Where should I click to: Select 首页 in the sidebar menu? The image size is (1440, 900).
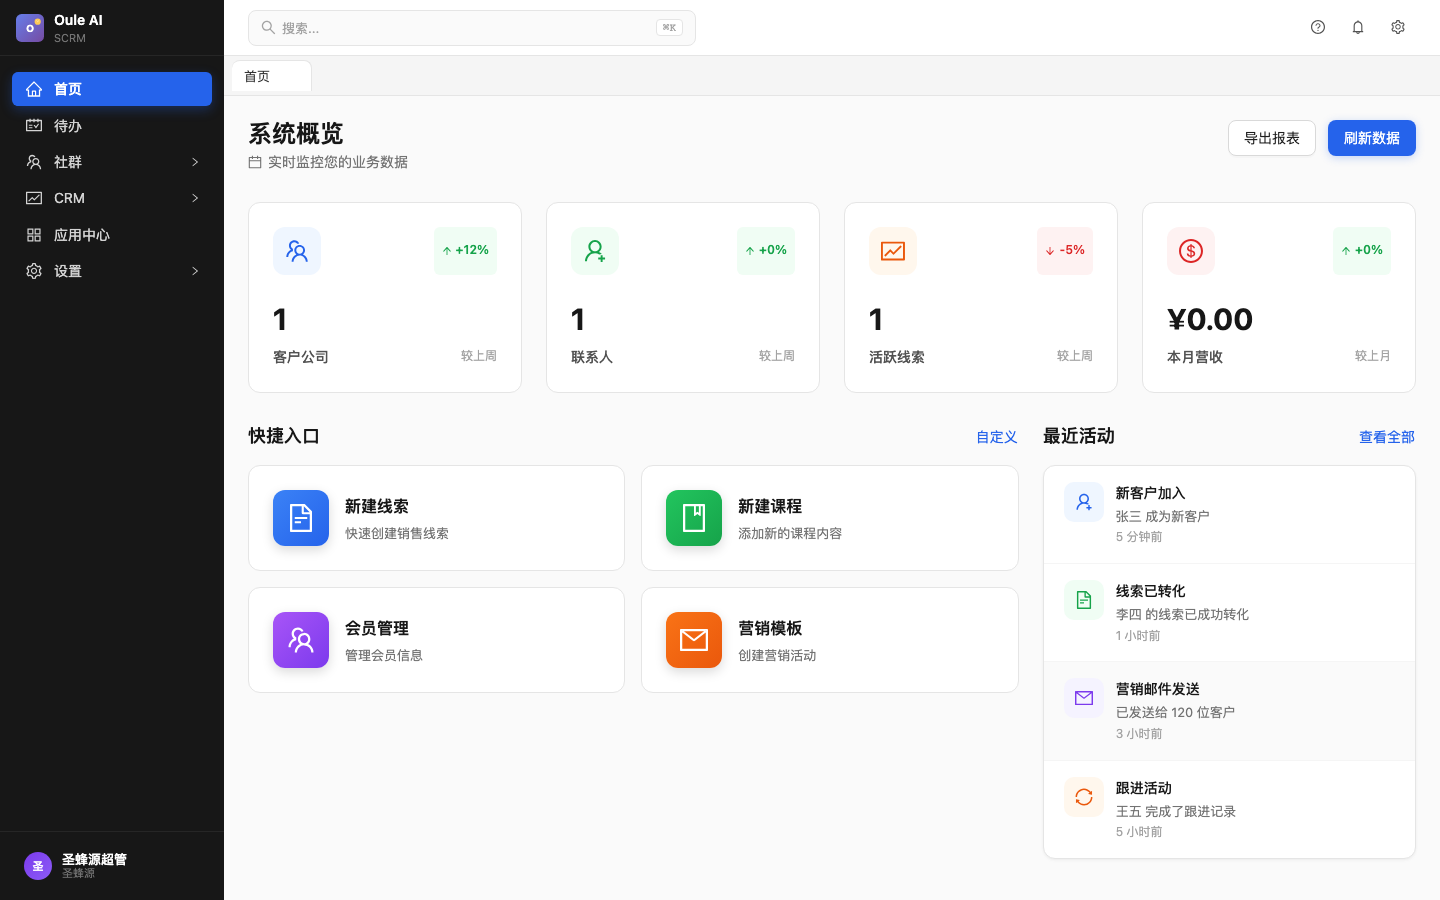coord(112,89)
